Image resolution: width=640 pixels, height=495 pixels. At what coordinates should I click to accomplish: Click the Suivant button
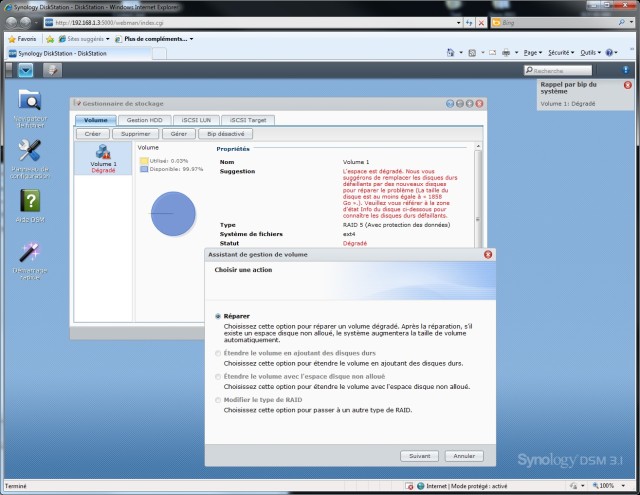click(420, 456)
